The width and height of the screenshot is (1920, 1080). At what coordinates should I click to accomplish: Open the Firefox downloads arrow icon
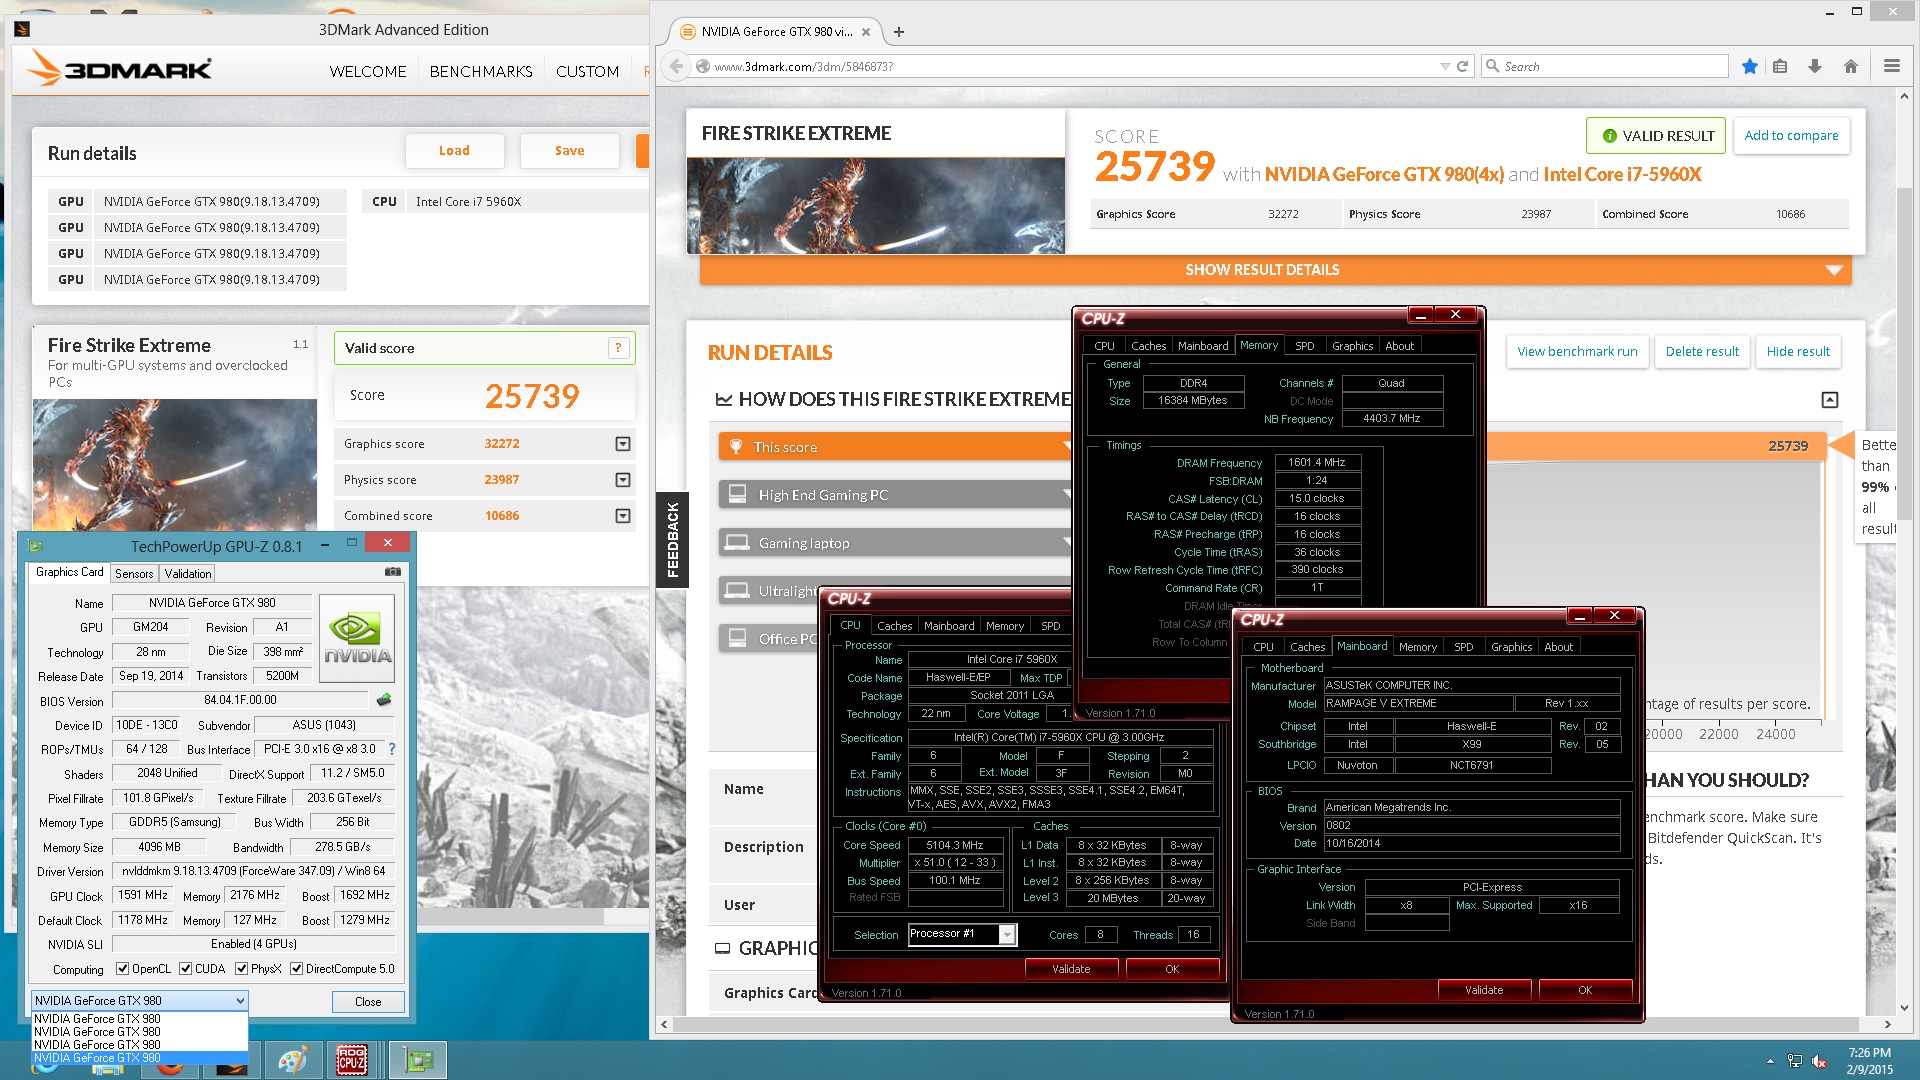(1814, 66)
